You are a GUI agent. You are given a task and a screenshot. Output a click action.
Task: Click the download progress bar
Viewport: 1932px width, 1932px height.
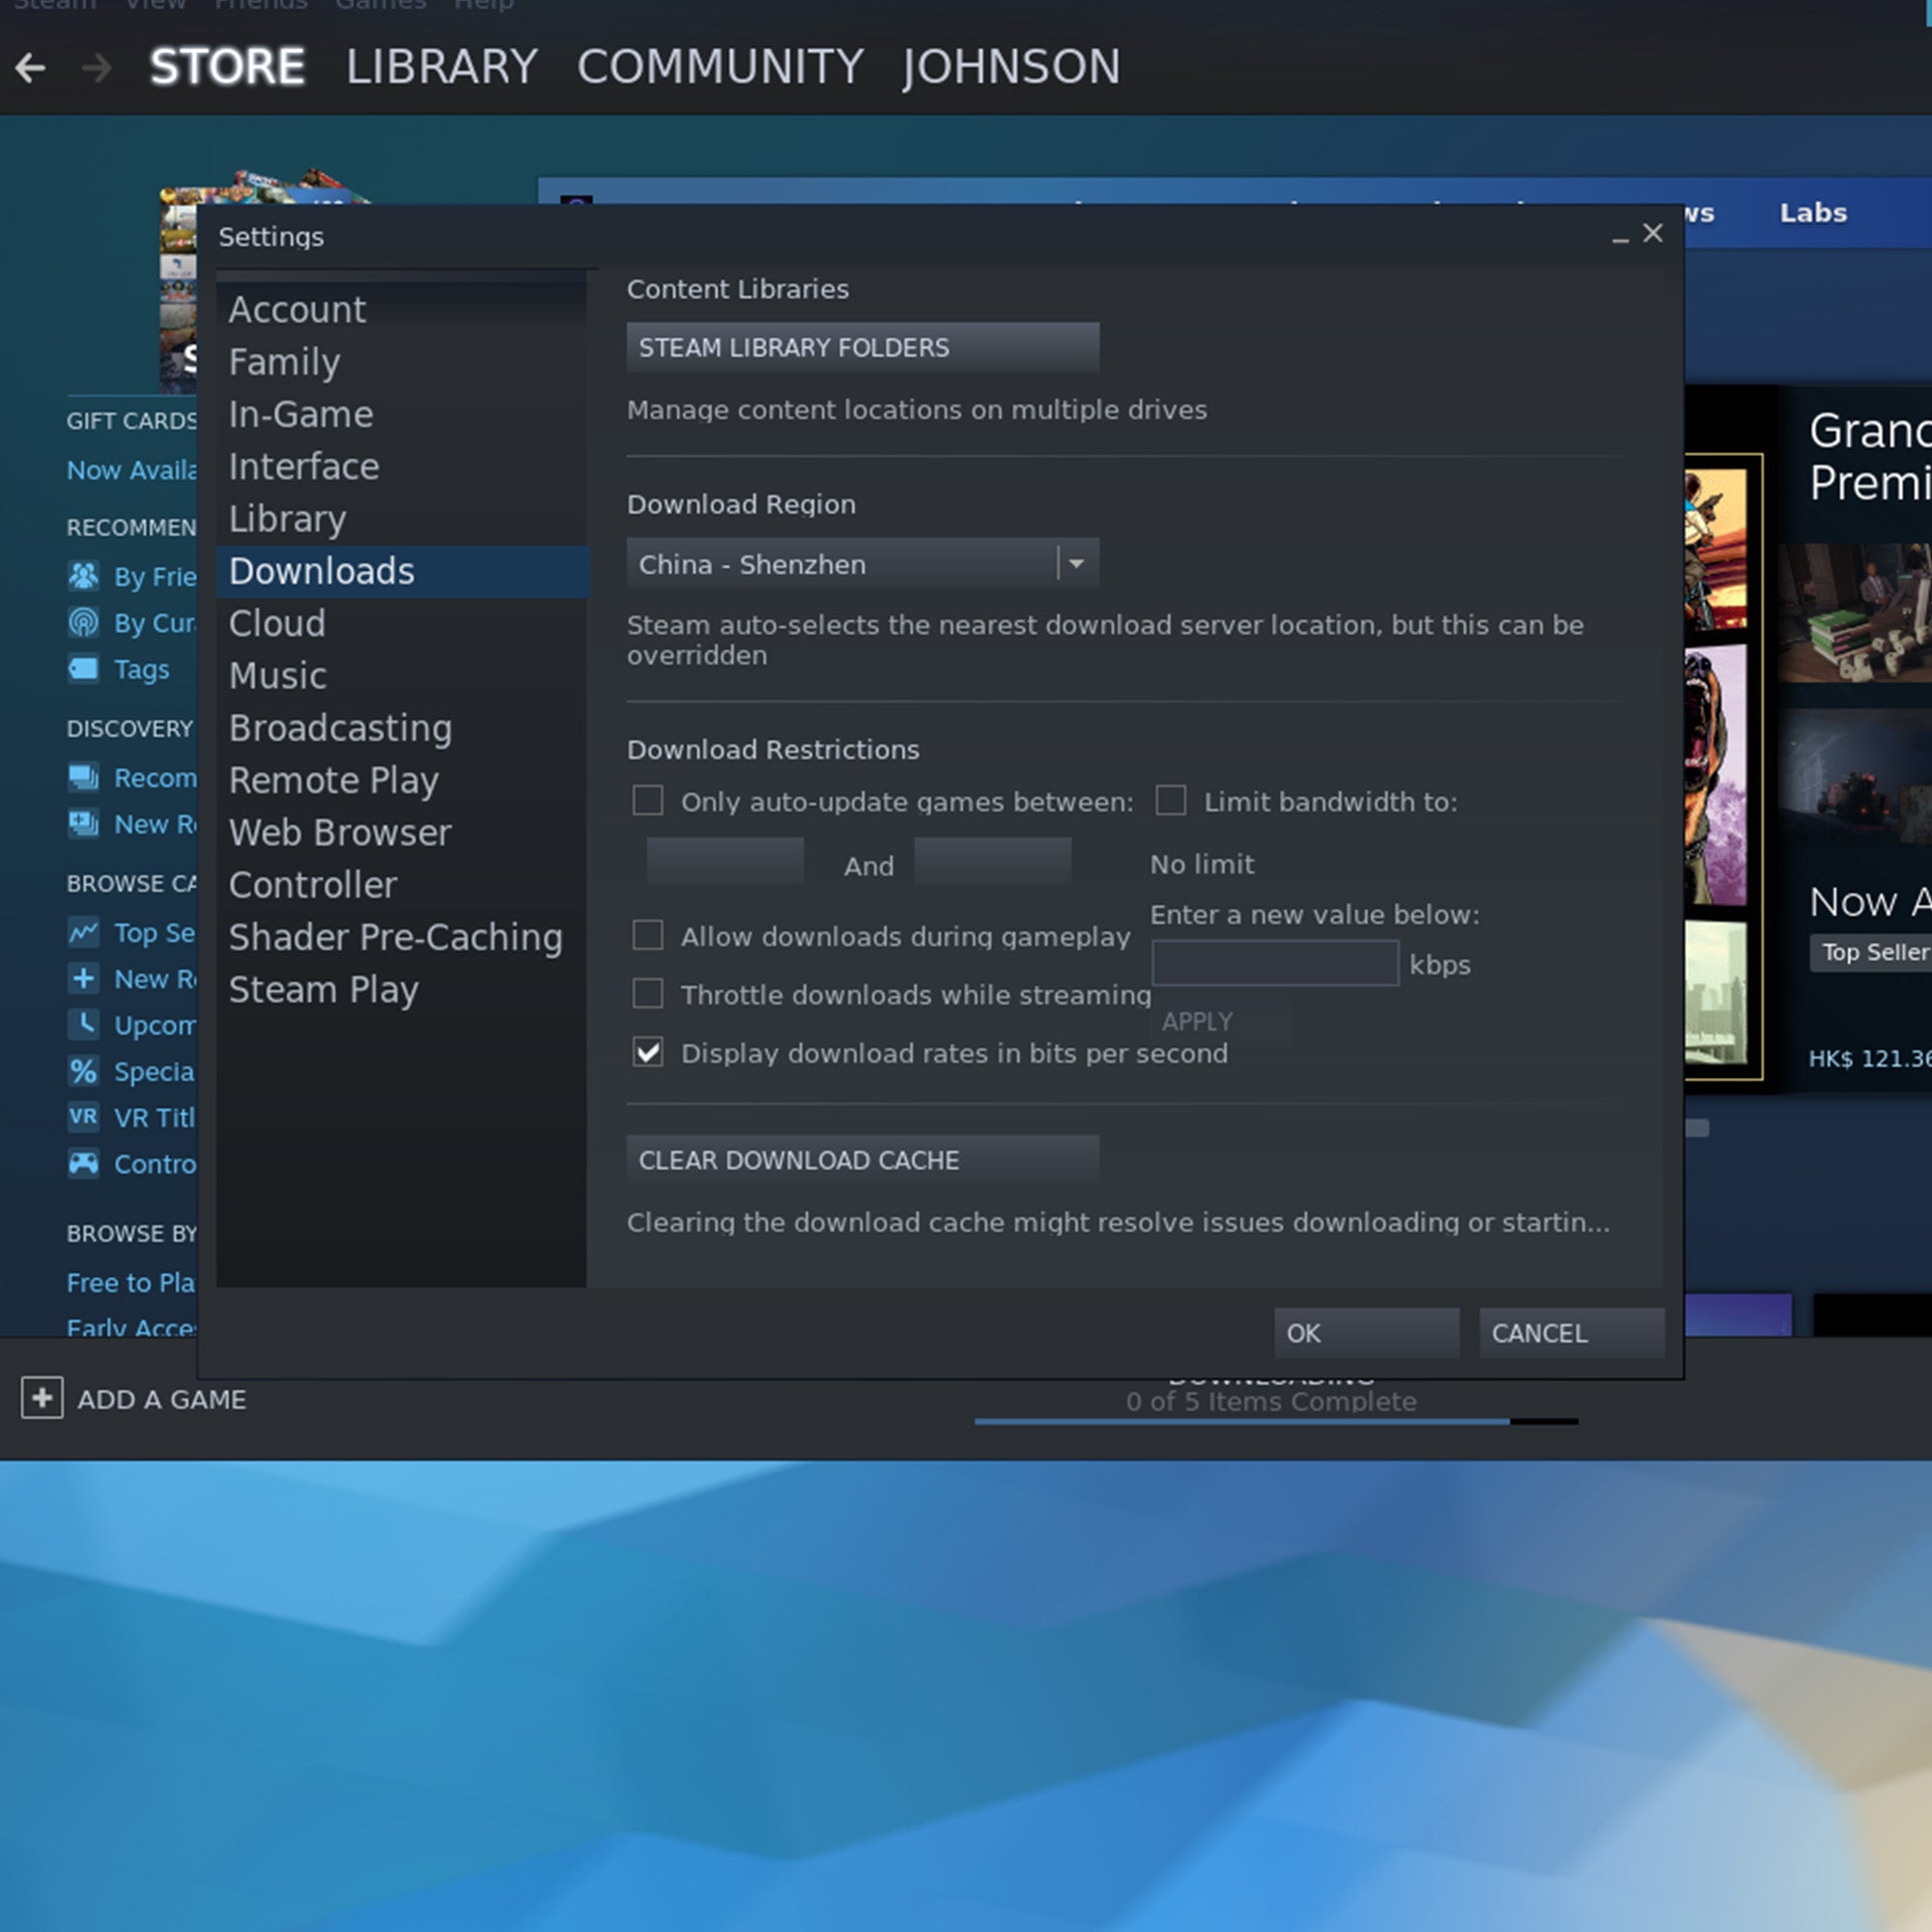pyautogui.click(x=1276, y=1420)
